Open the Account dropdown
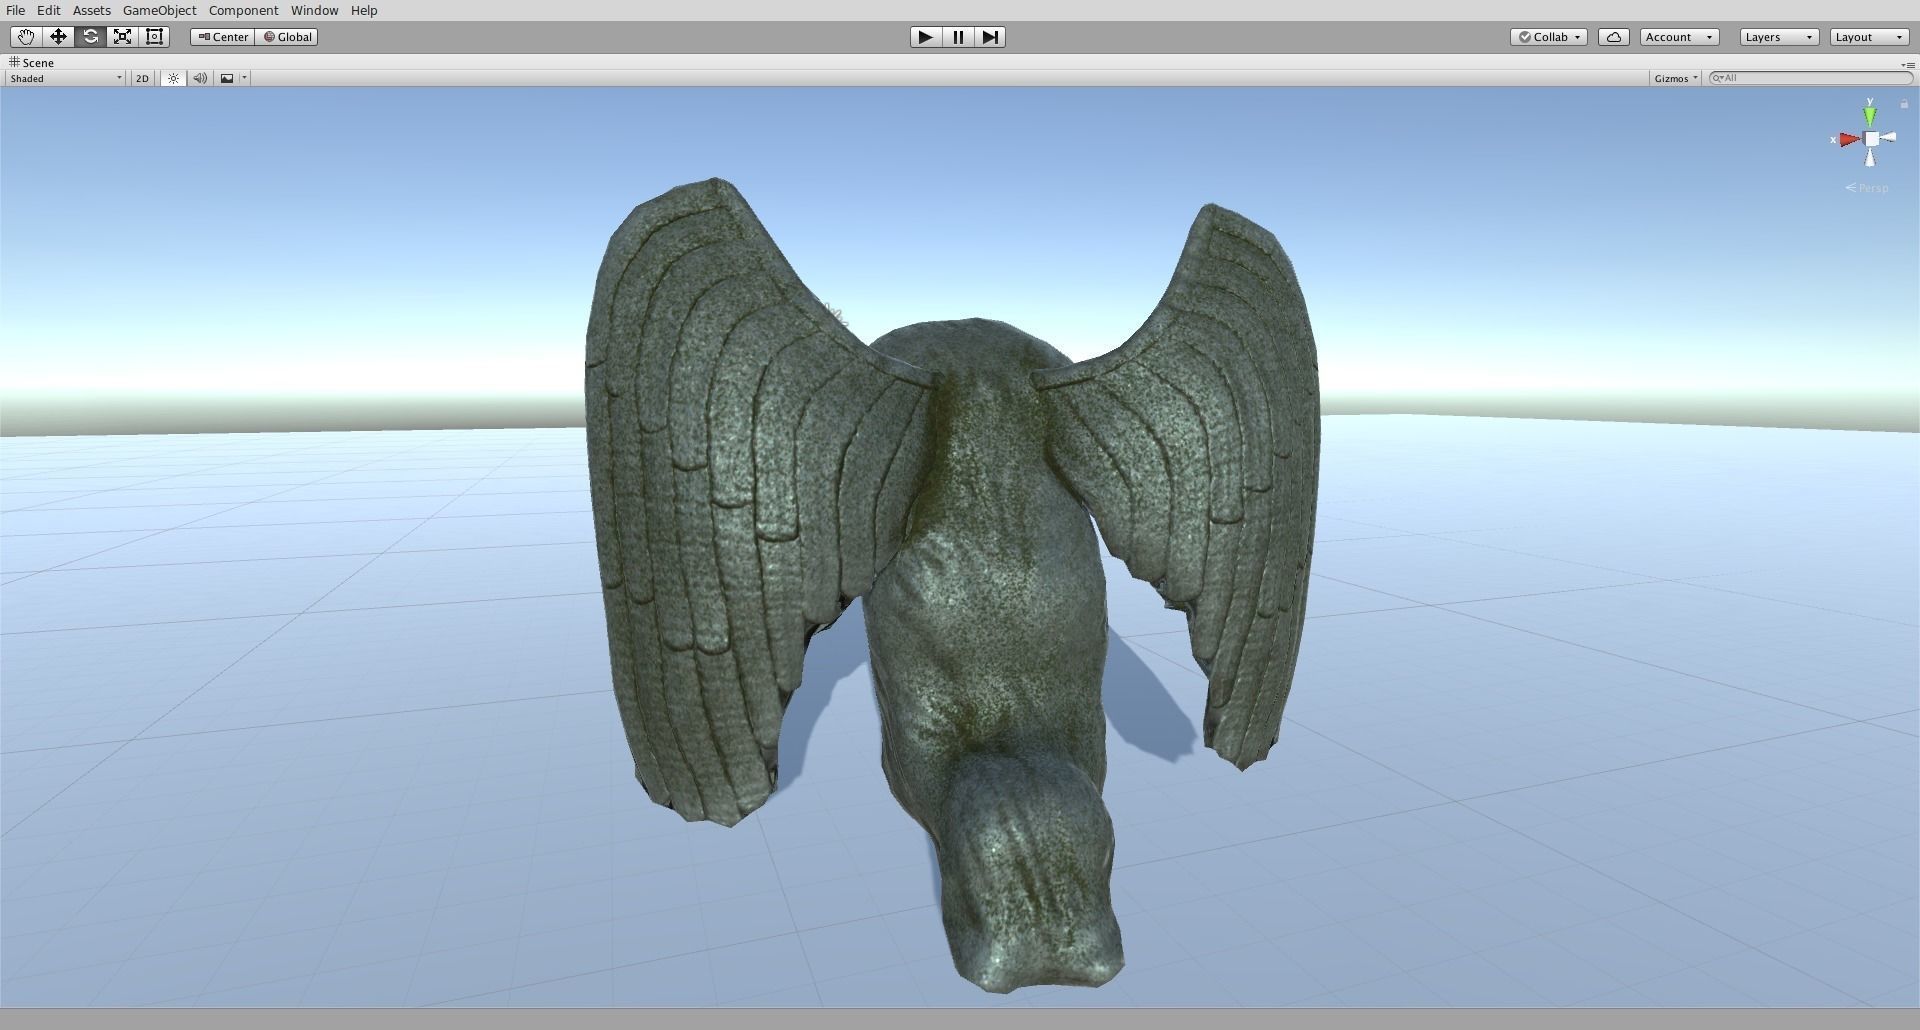Screen dimensions: 1920x1030 tap(1679, 37)
